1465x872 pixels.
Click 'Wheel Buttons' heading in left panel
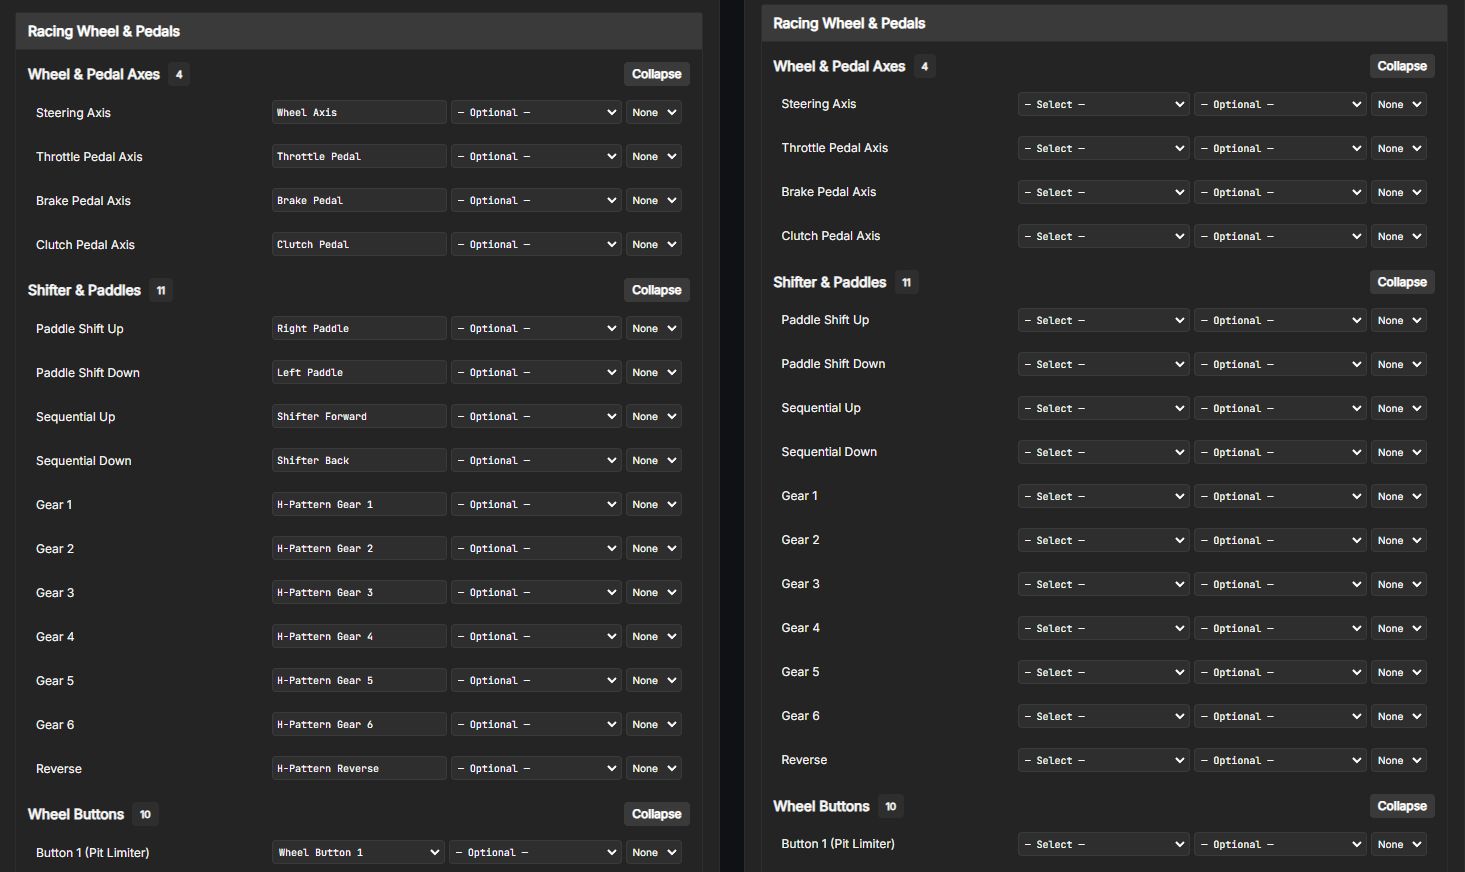click(x=76, y=814)
